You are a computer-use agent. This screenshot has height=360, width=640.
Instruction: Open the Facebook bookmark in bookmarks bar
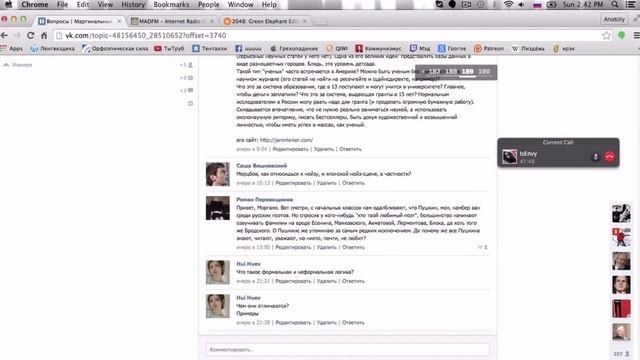(248, 49)
